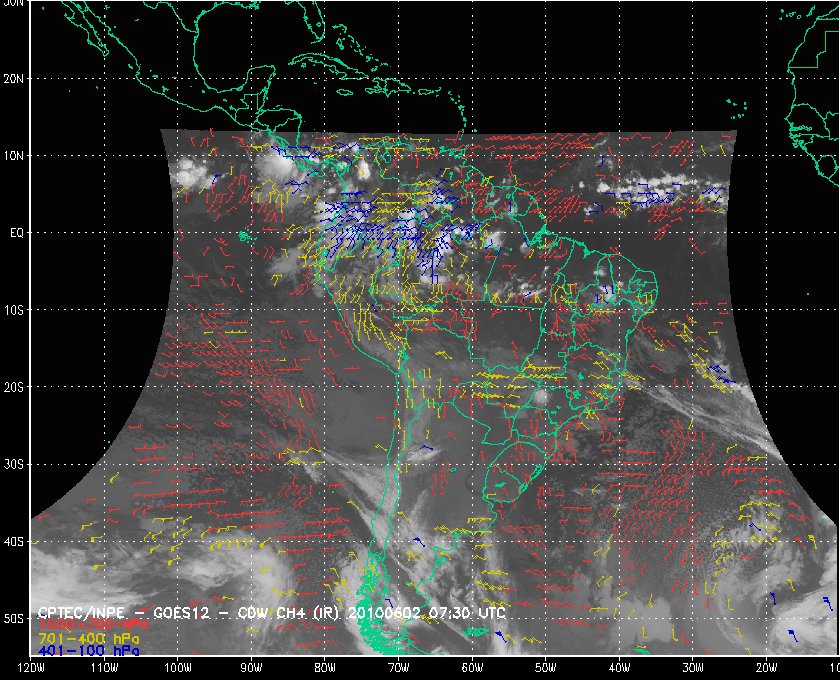Select the EQ equator label
This screenshot has height=680, width=840.
pyautogui.click(x=17, y=233)
